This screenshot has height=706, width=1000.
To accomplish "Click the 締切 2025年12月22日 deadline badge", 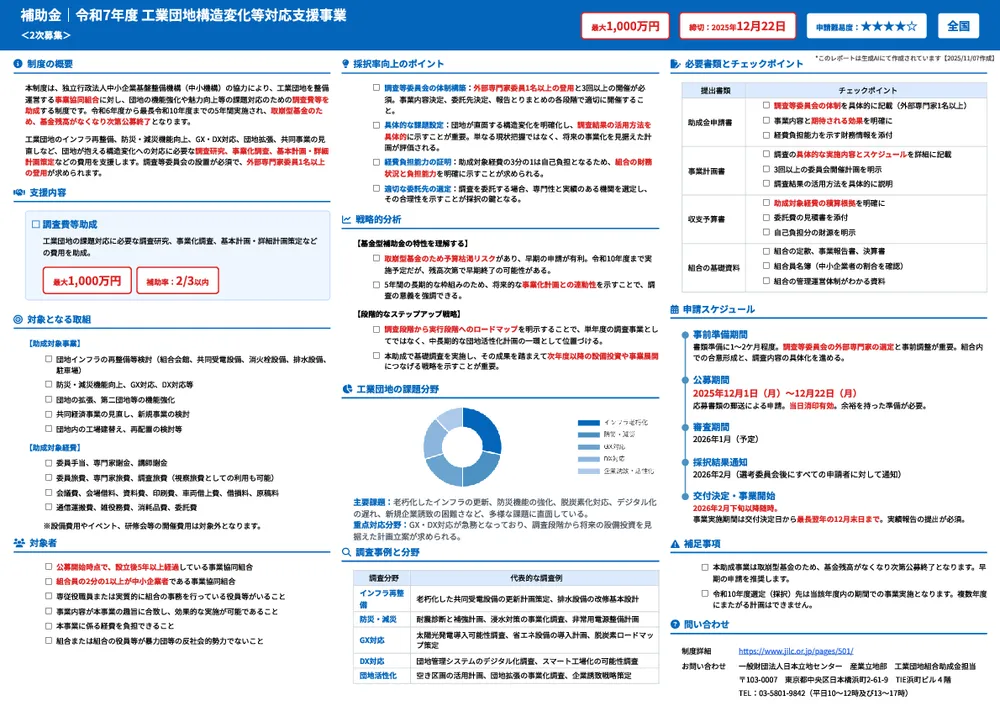I will click(723, 26).
